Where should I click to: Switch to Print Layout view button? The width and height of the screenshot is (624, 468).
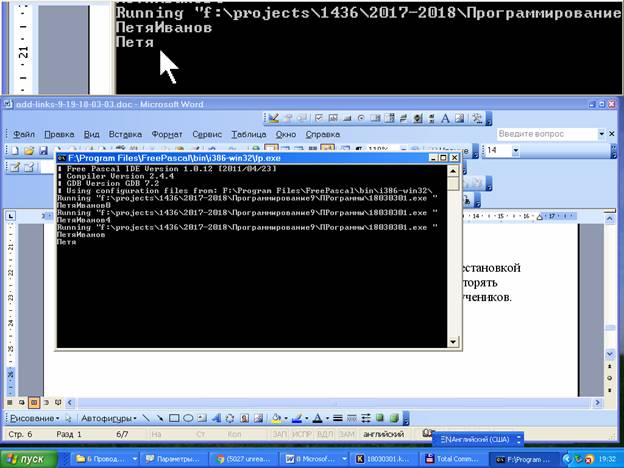(x=34, y=403)
